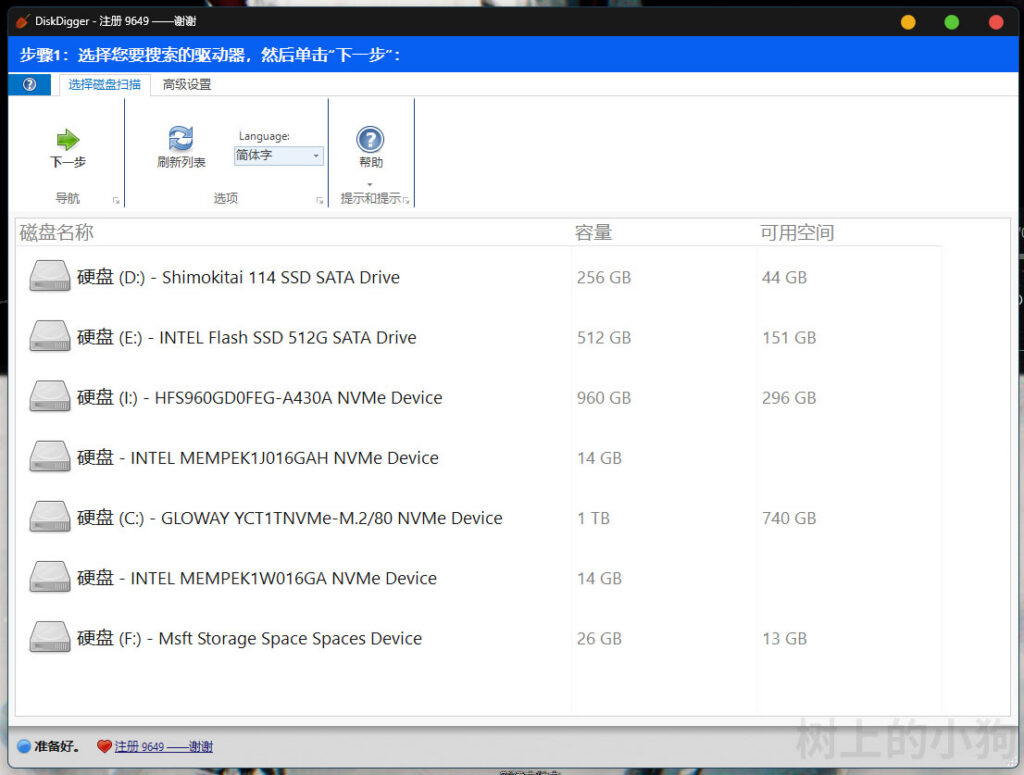
Task: Switch to the 高级设置 tab
Action: click(187, 85)
